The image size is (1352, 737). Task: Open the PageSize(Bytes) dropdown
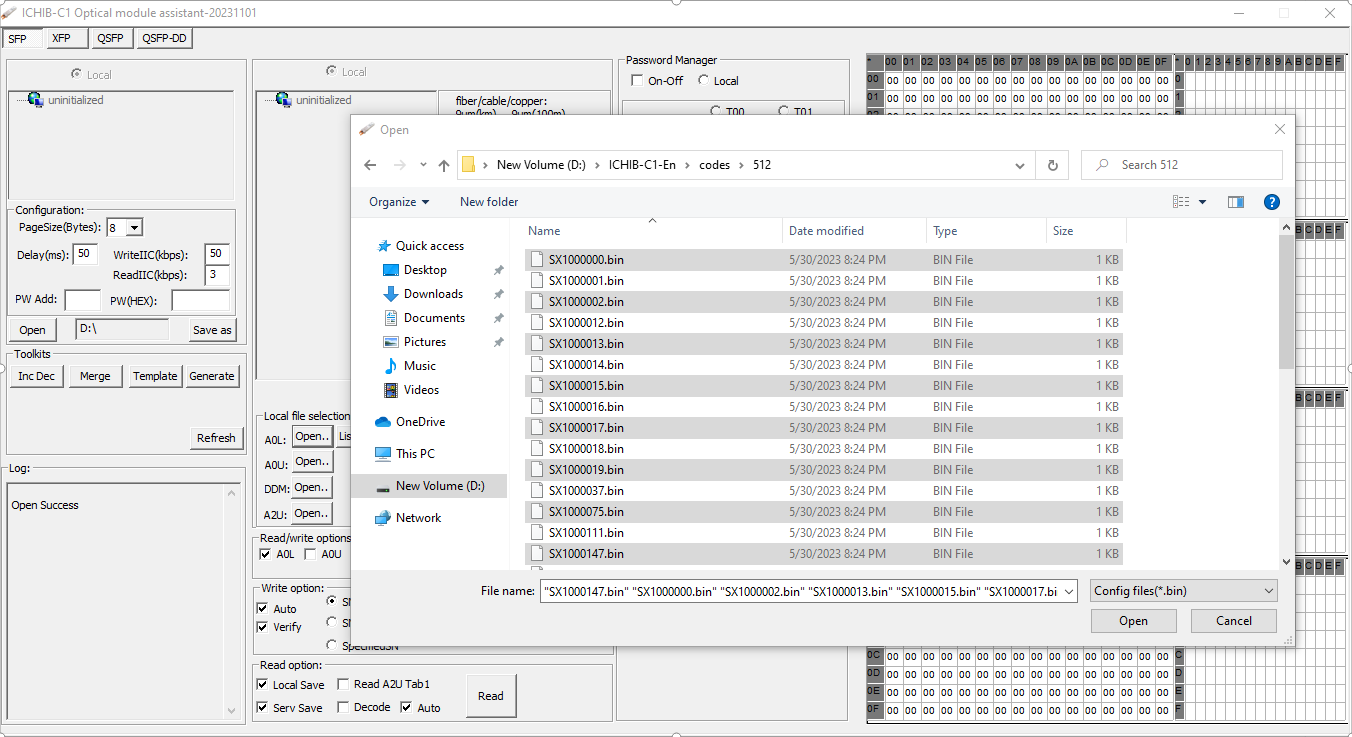click(135, 227)
